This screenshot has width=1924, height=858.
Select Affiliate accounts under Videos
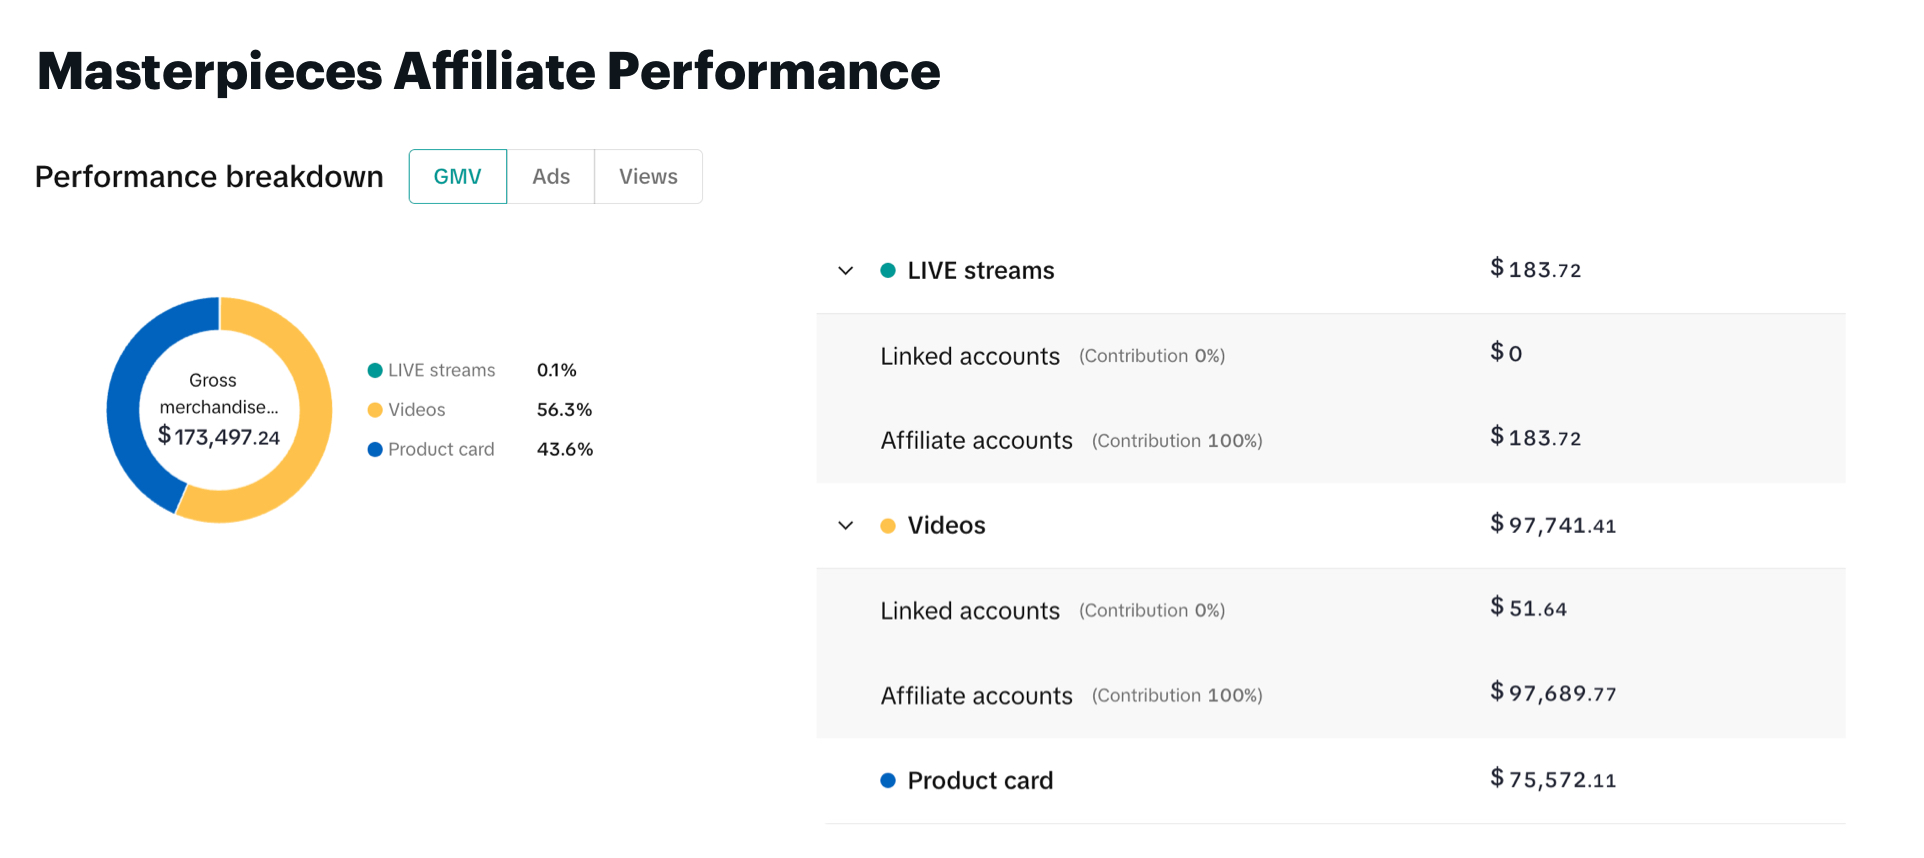click(x=976, y=696)
